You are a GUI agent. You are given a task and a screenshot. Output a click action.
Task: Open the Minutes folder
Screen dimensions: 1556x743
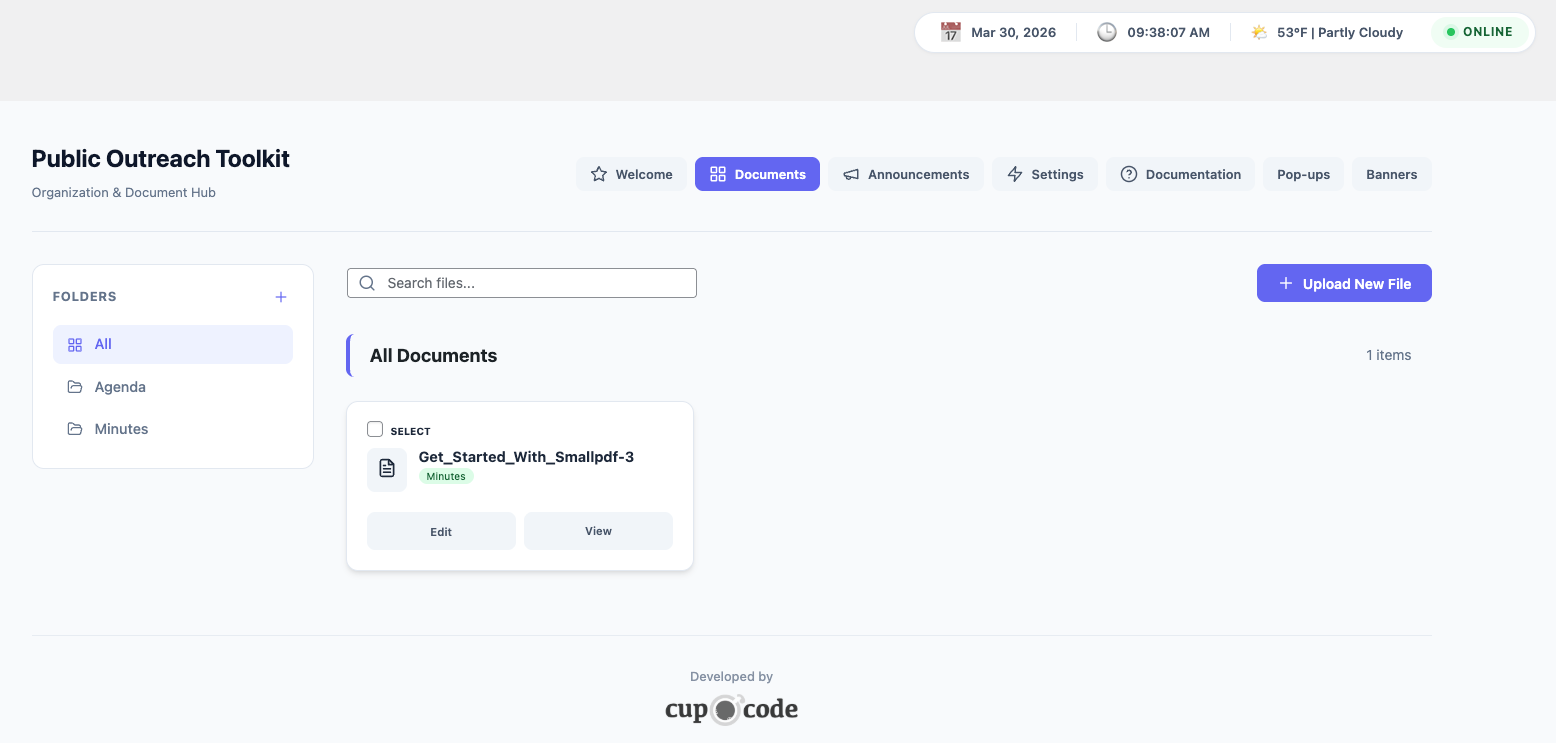coord(121,429)
